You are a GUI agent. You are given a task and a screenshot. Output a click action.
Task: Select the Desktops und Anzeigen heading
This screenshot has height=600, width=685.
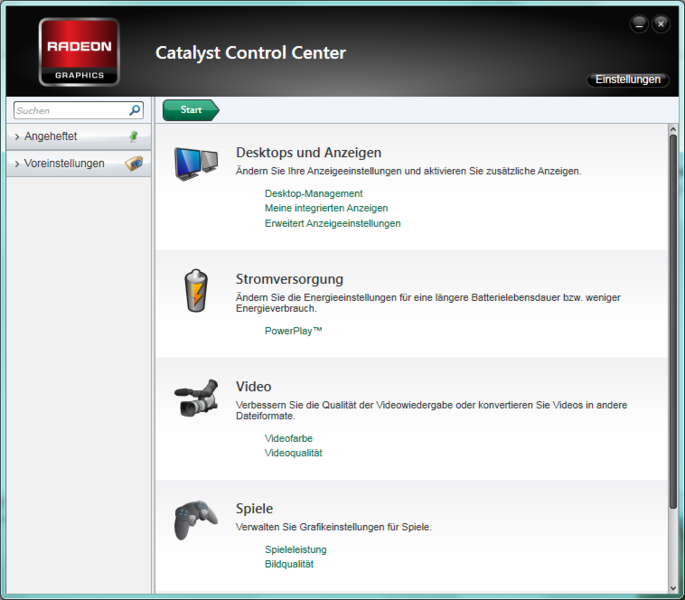[x=308, y=153]
